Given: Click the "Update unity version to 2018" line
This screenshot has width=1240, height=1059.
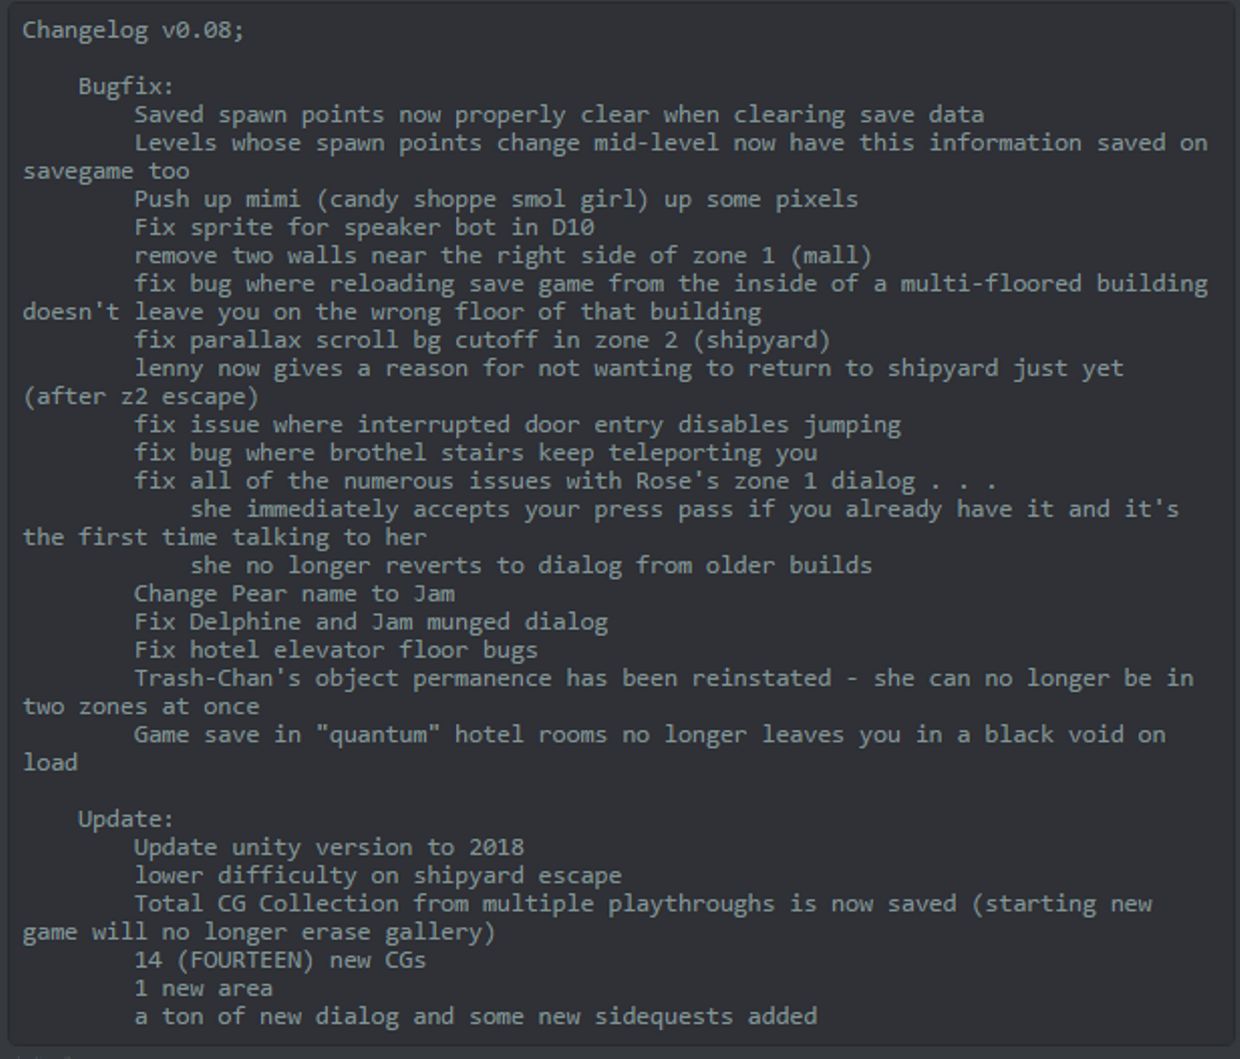Looking at the screenshot, I should [x=328, y=847].
